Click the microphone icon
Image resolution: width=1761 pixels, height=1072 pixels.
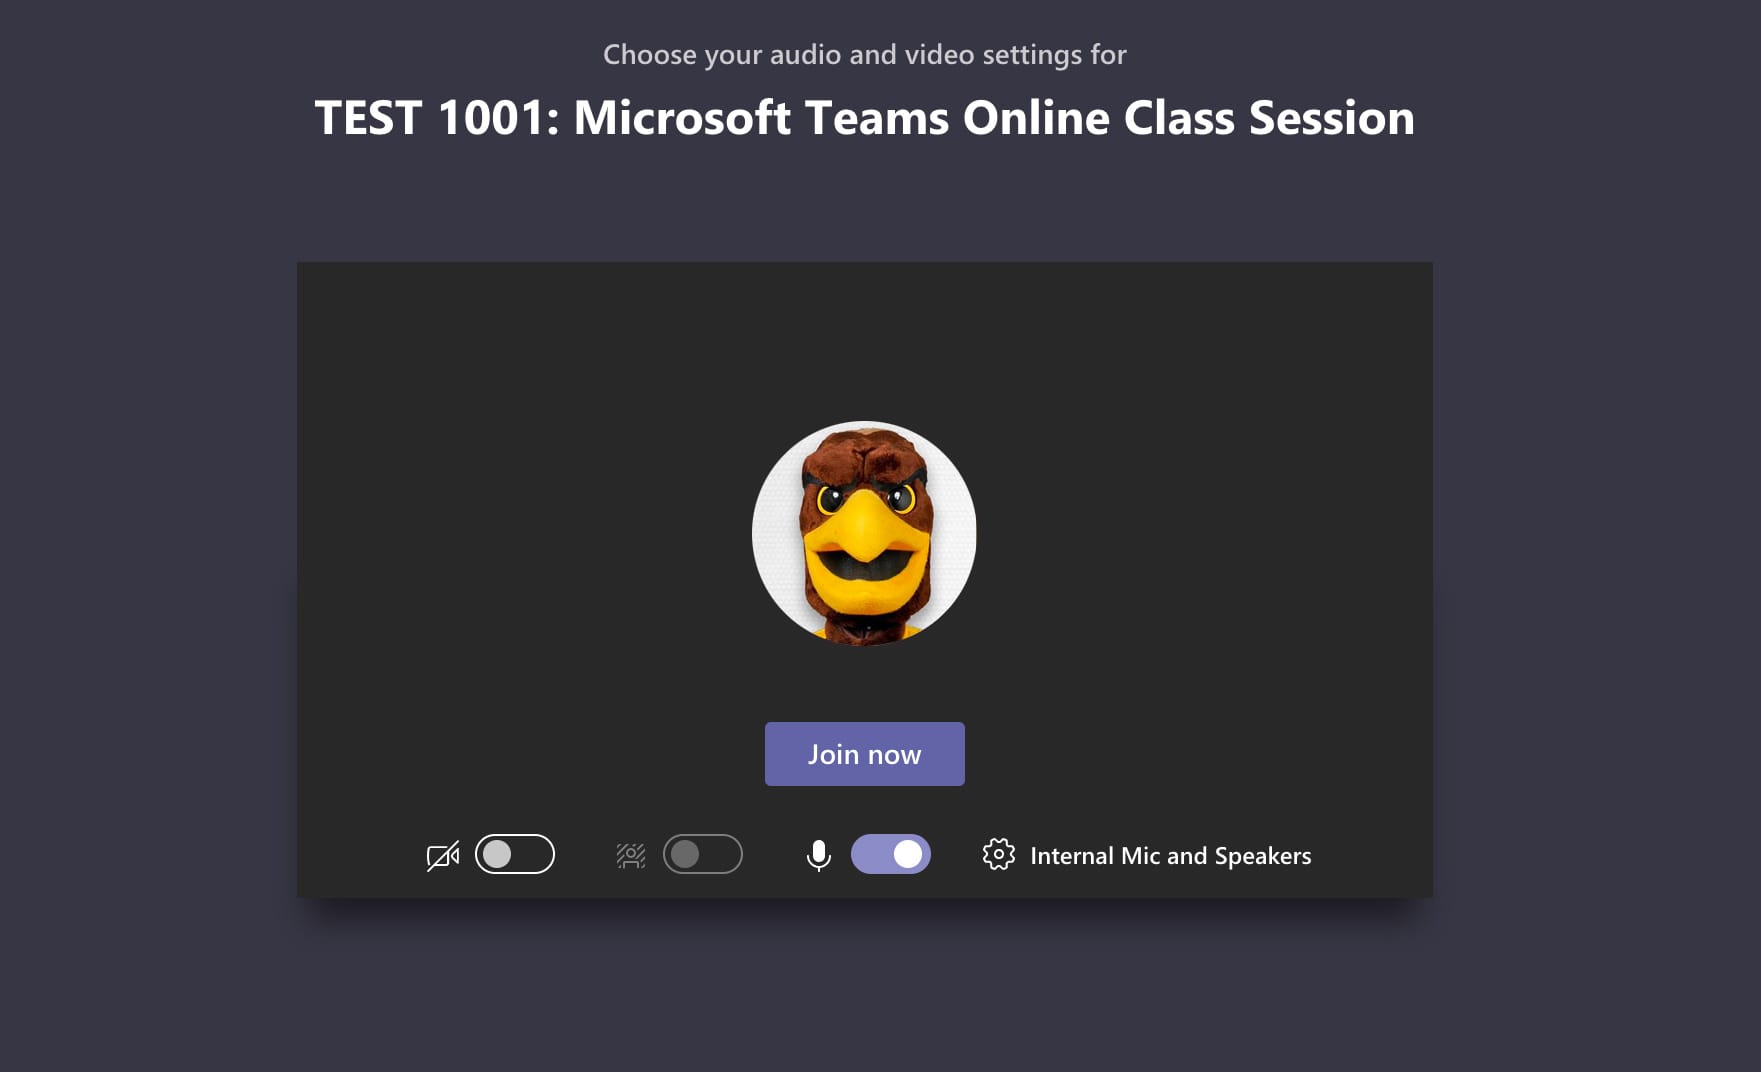tap(819, 855)
